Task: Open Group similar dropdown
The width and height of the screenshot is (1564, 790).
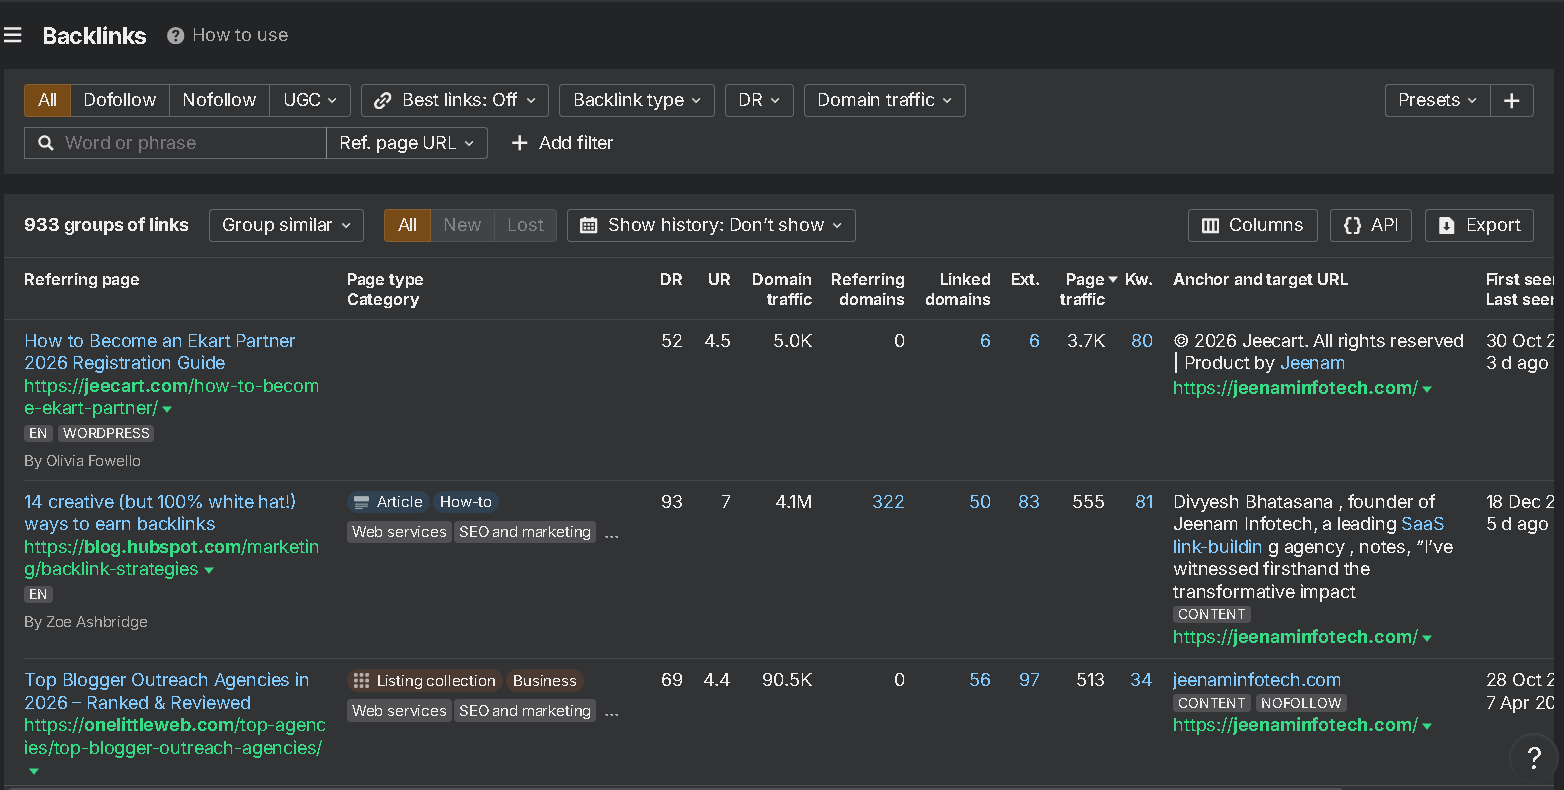Action: (286, 225)
